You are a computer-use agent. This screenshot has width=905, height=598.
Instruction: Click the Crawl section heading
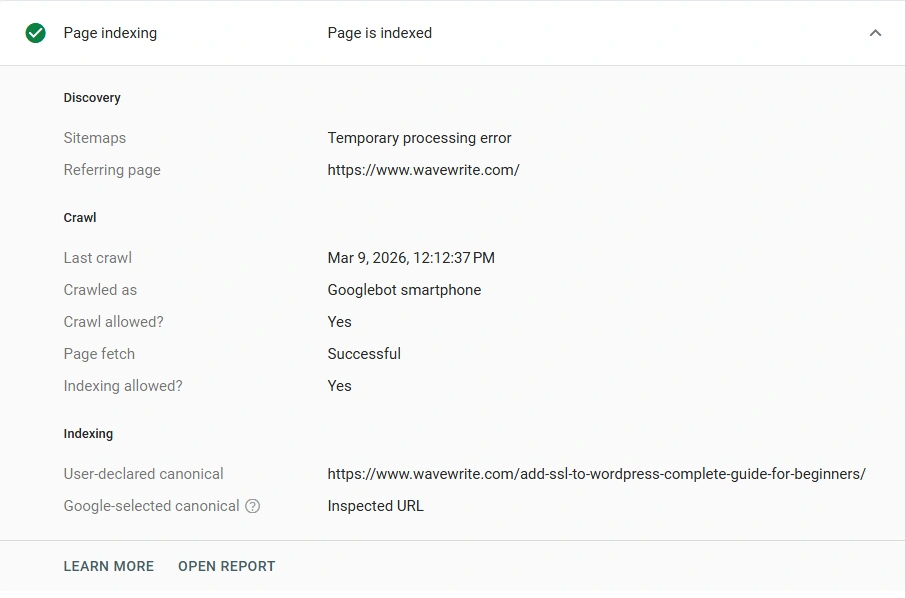(80, 217)
